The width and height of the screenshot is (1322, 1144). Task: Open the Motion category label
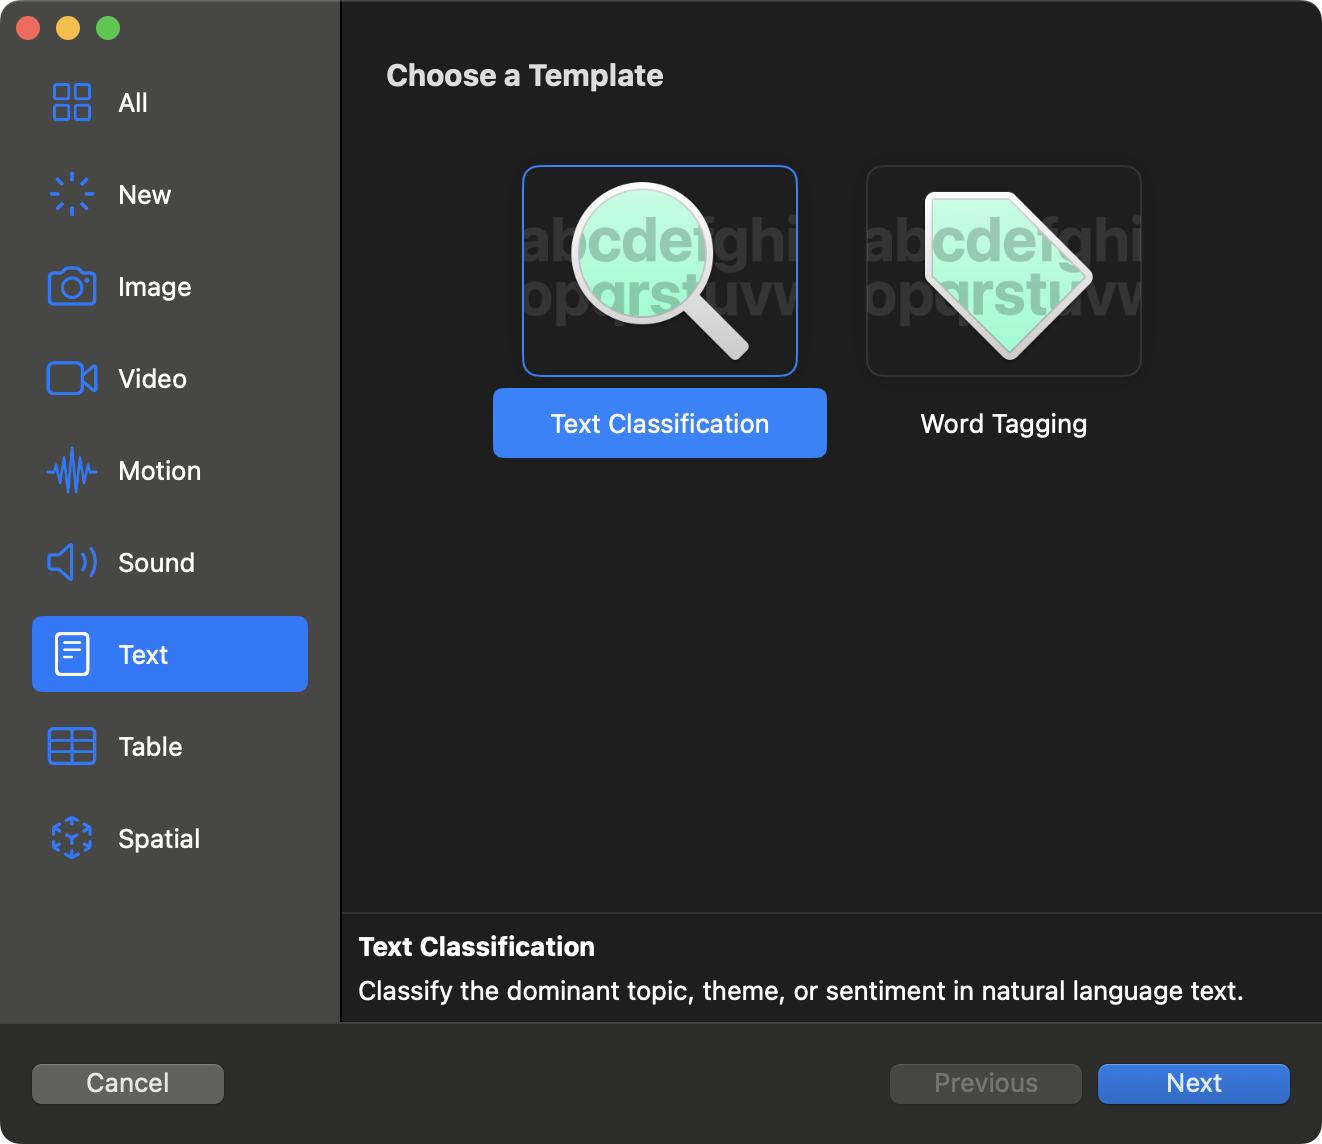(x=160, y=471)
